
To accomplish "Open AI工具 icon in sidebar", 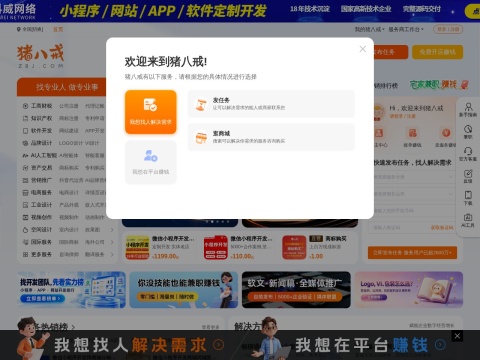I will pos(468,220).
